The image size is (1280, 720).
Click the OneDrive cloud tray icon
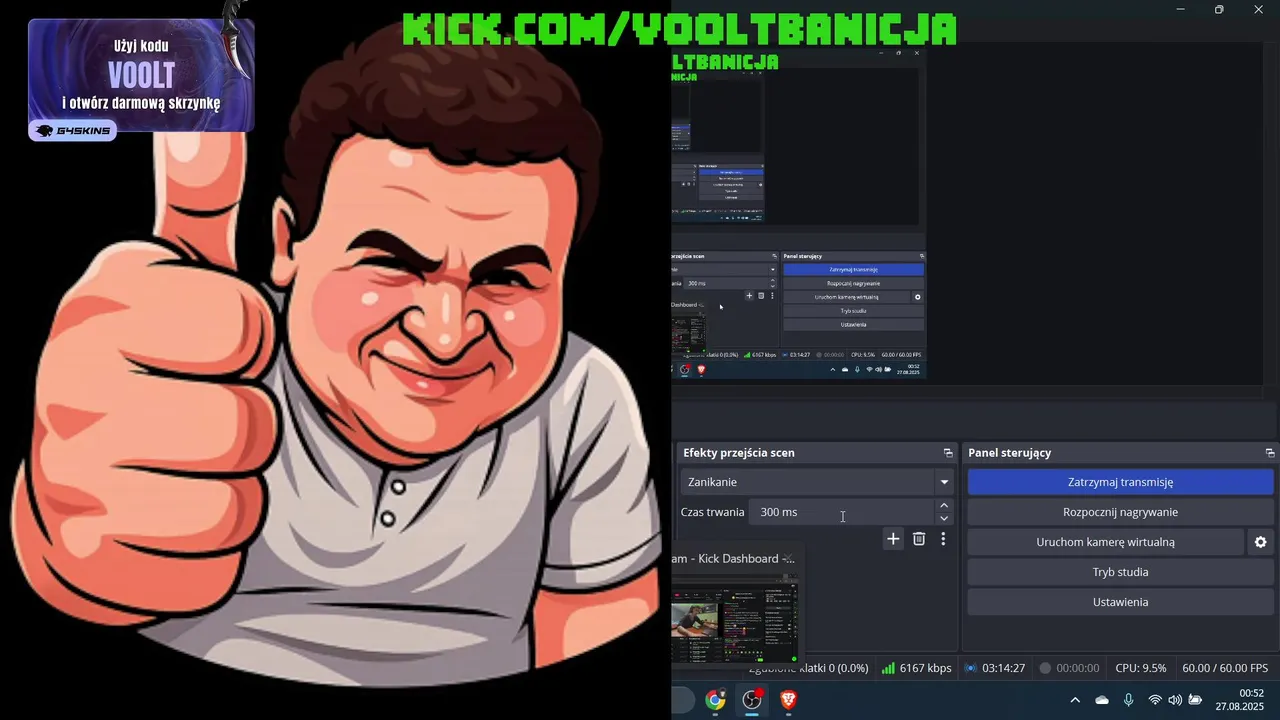point(1102,700)
